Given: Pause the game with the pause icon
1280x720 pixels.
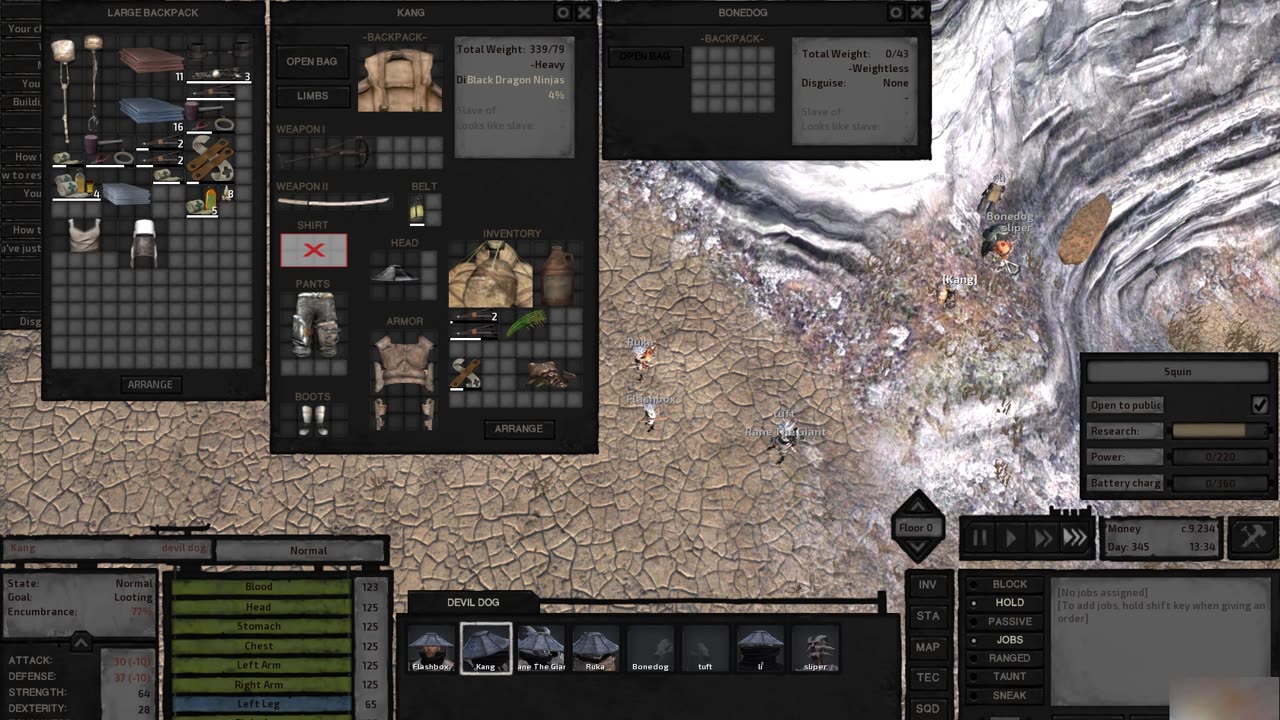Looking at the screenshot, I should pos(980,538).
